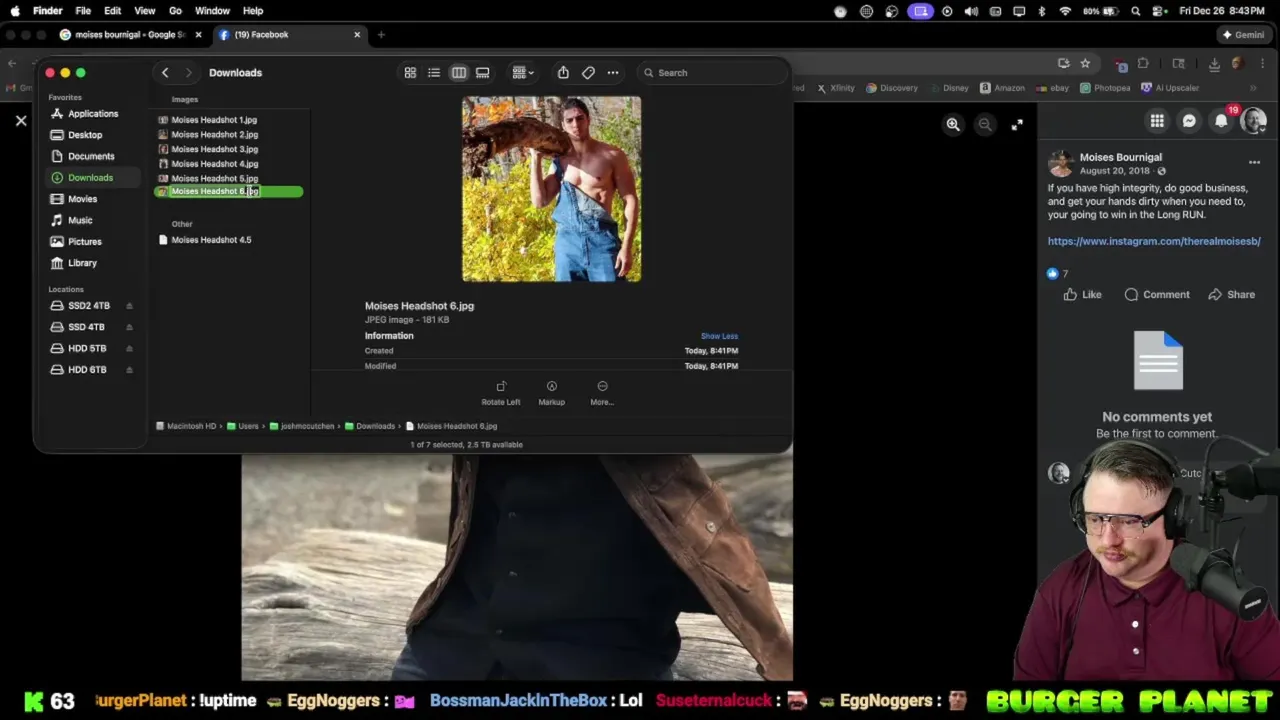Image resolution: width=1280 pixels, height=720 pixels.
Task: Click the Gemini button in browser
Action: click(1244, 35)
